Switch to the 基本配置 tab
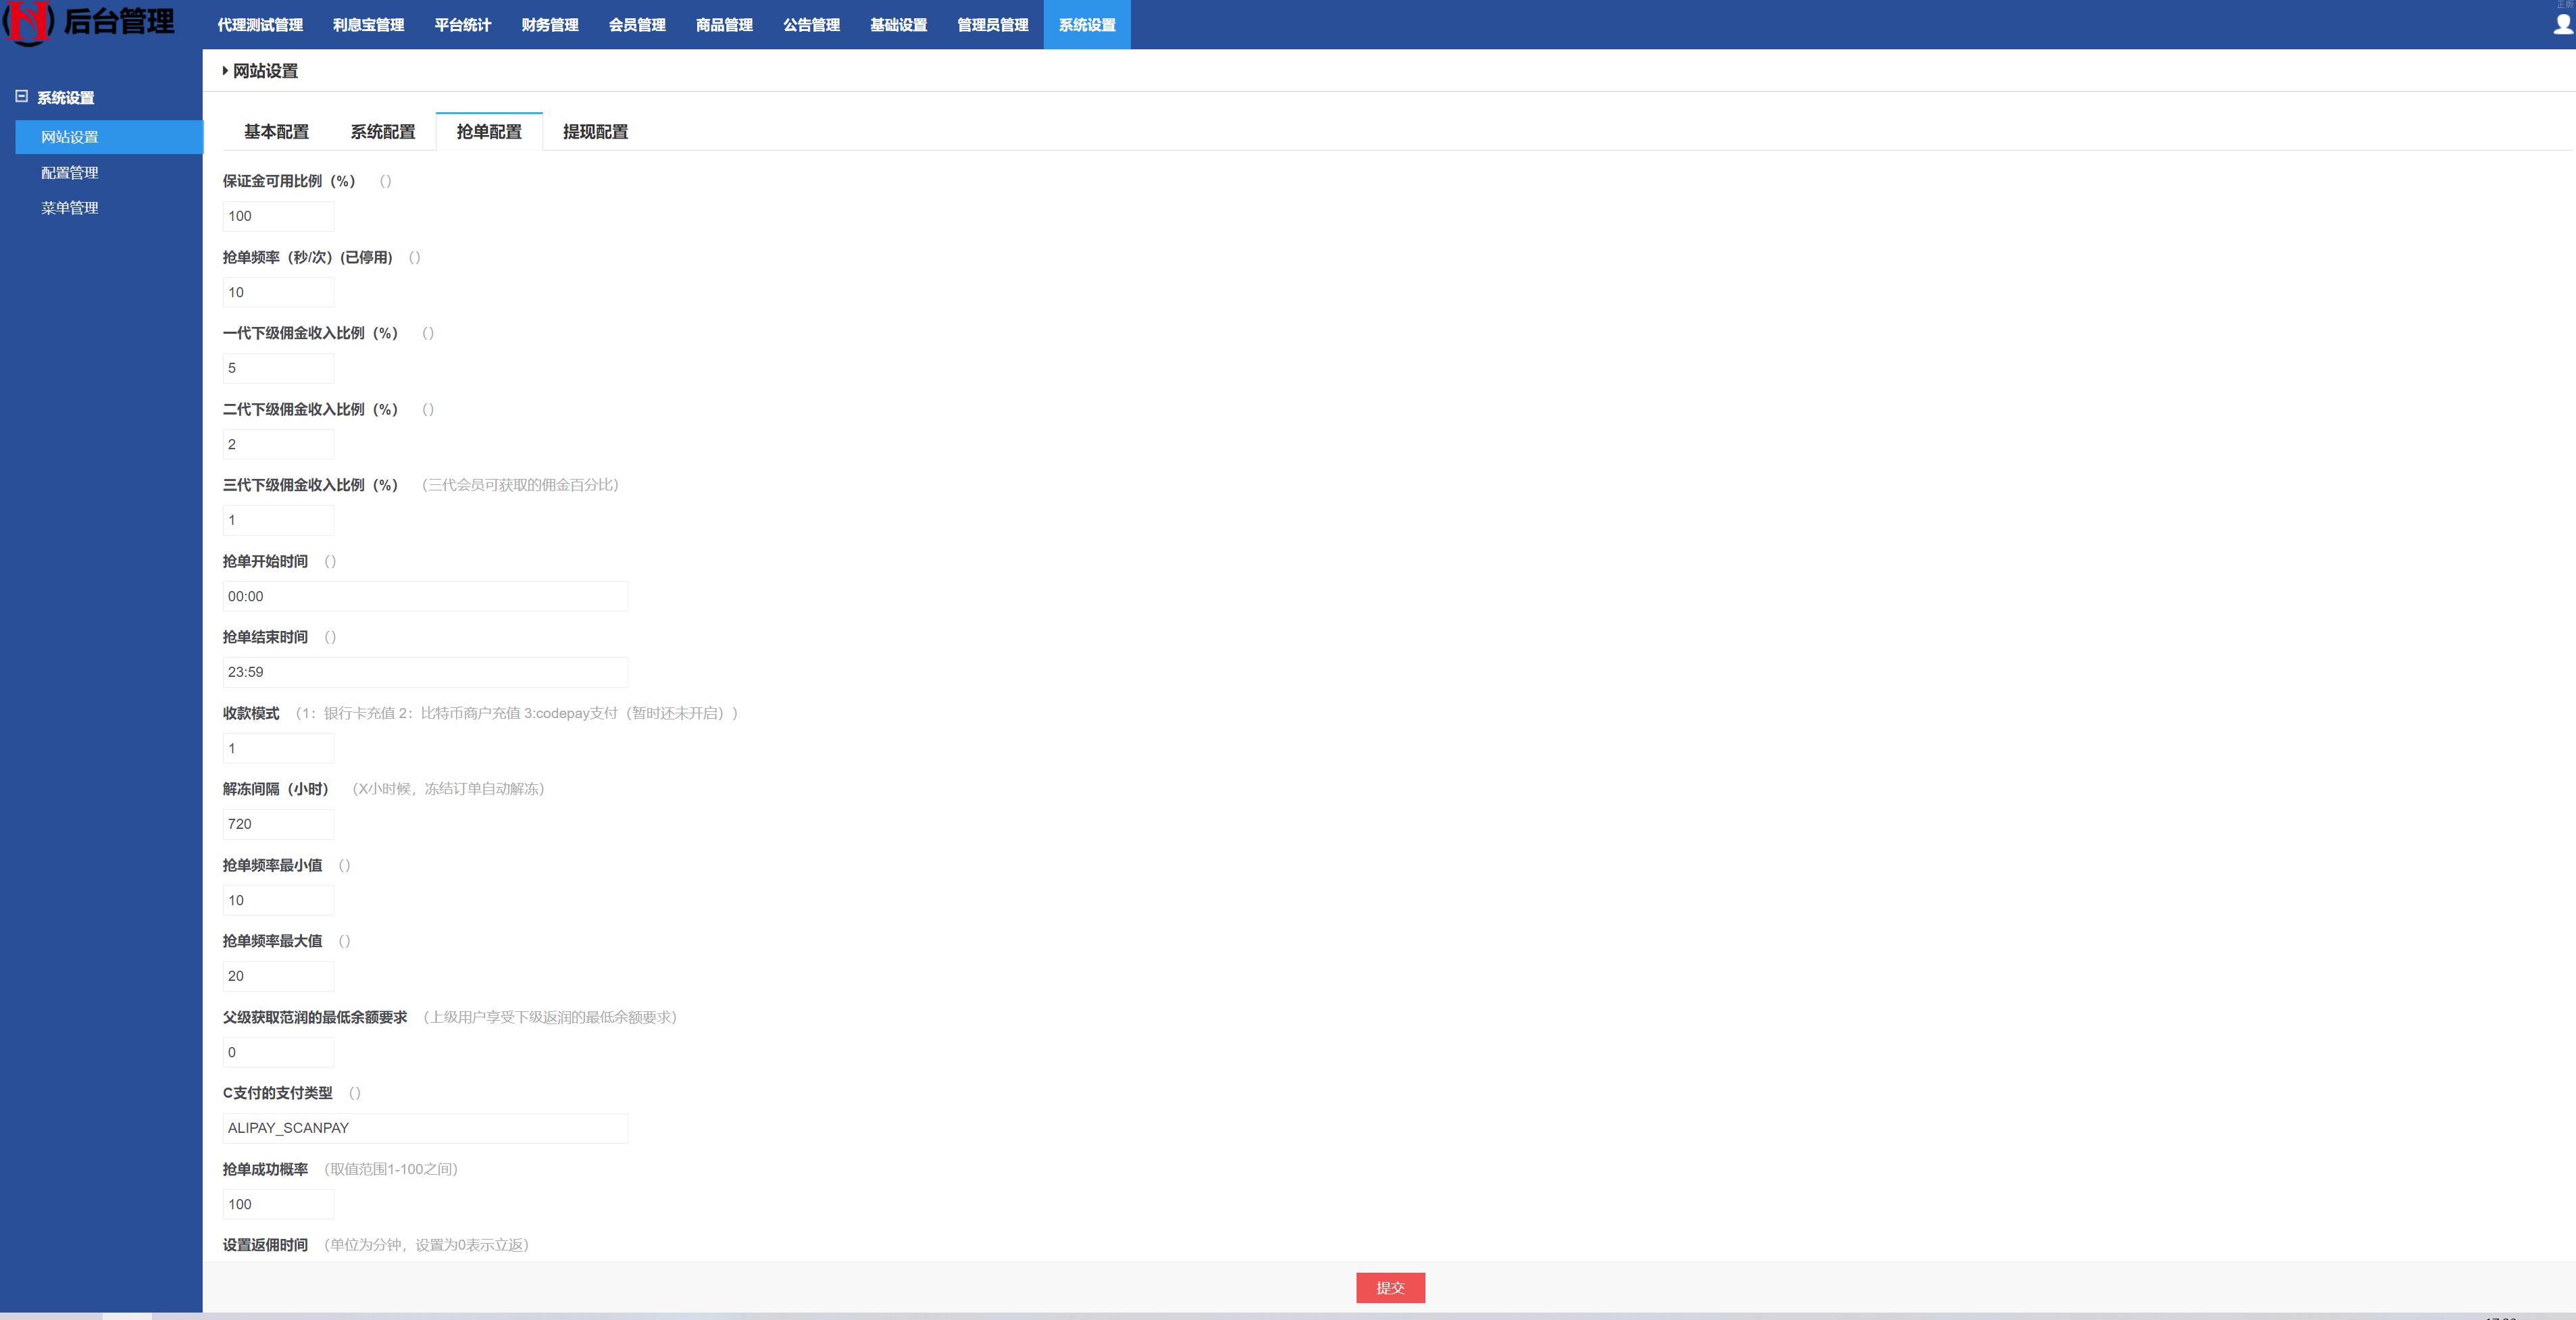The image size is (2576, 1320). (276, 132)
